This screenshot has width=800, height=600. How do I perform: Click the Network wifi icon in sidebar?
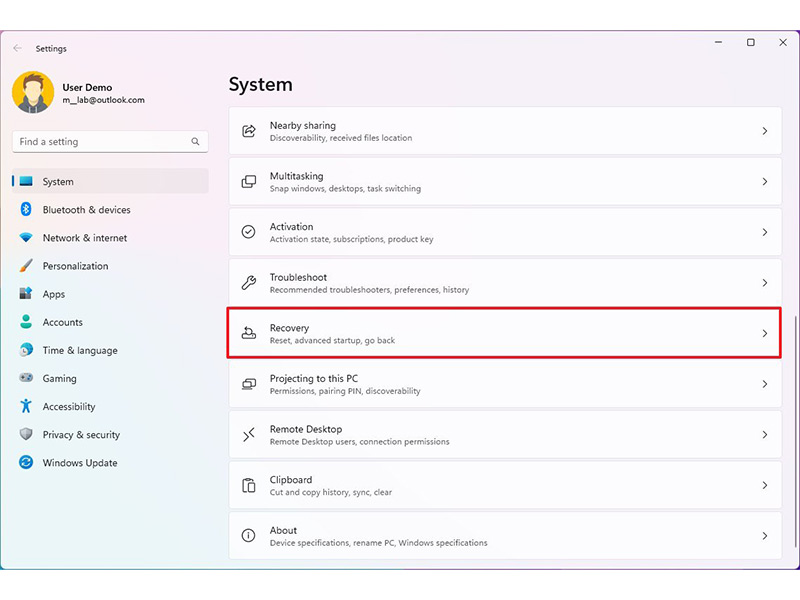click(x=26, y=237)
